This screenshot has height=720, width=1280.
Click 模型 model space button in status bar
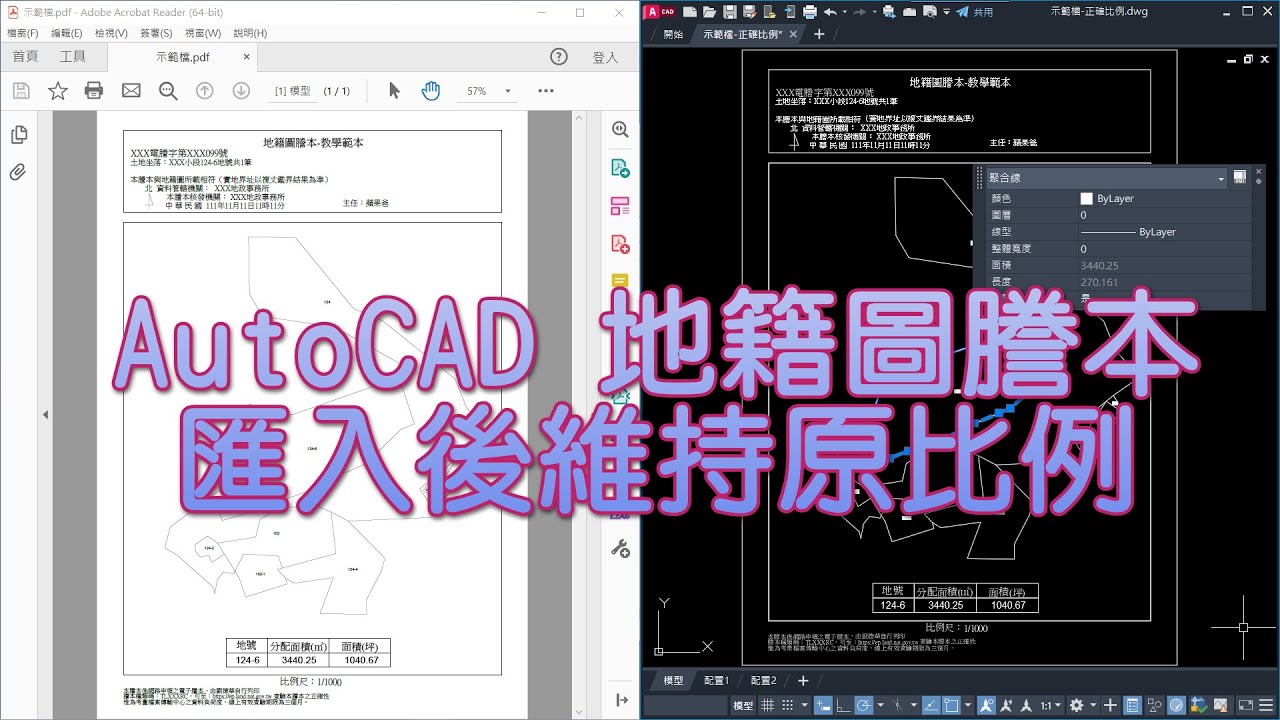(x=743, y=705)
